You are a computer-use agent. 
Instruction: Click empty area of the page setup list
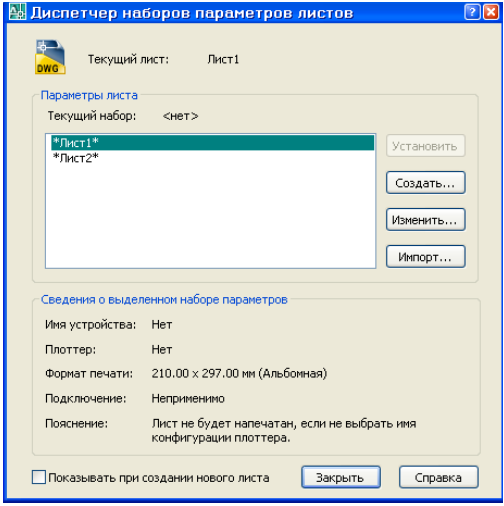(x=211, y=217)
